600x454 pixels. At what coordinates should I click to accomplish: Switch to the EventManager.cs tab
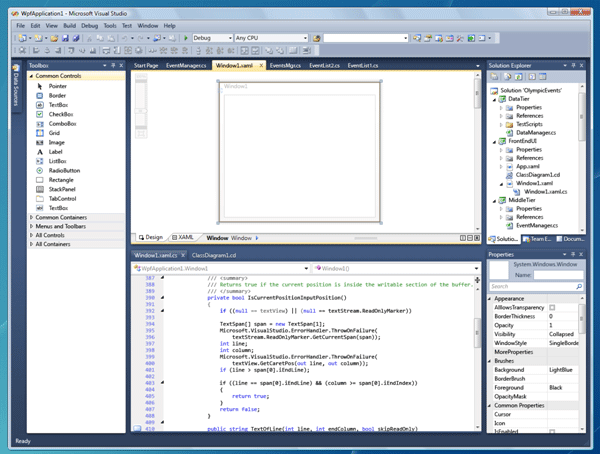tap(184, 65)
